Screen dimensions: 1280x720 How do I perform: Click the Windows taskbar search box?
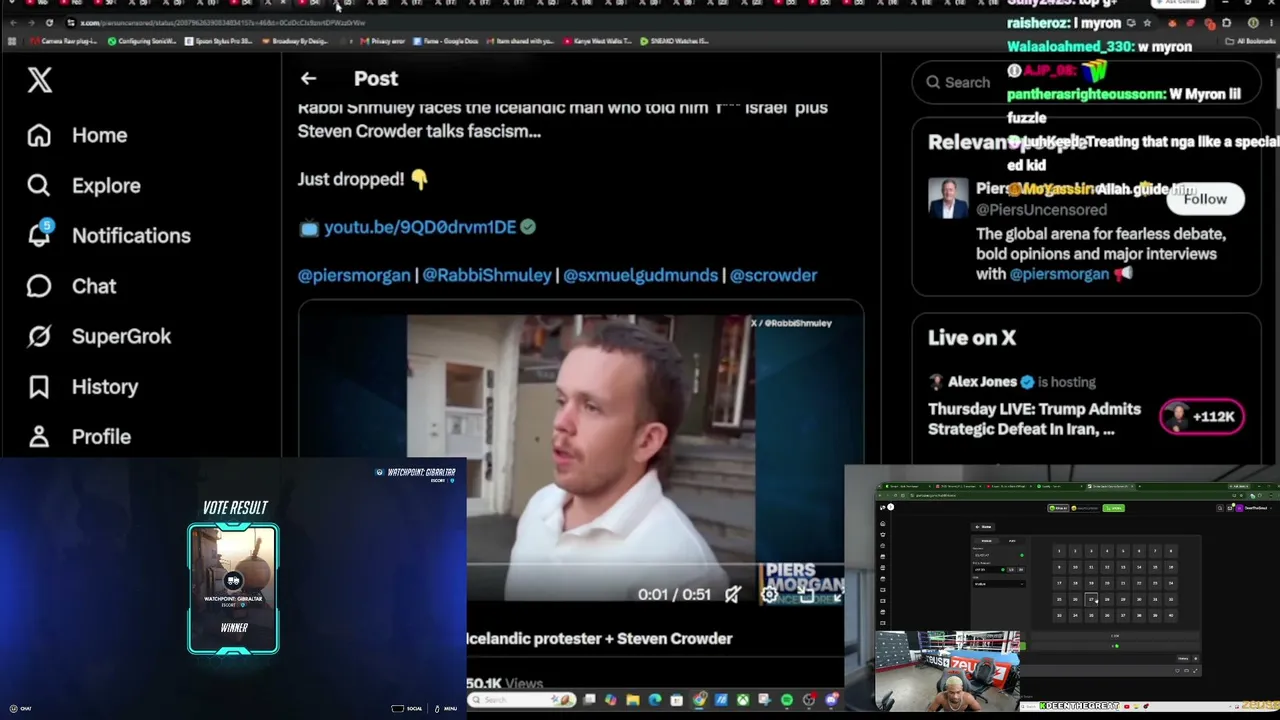(x=520, y=700)
